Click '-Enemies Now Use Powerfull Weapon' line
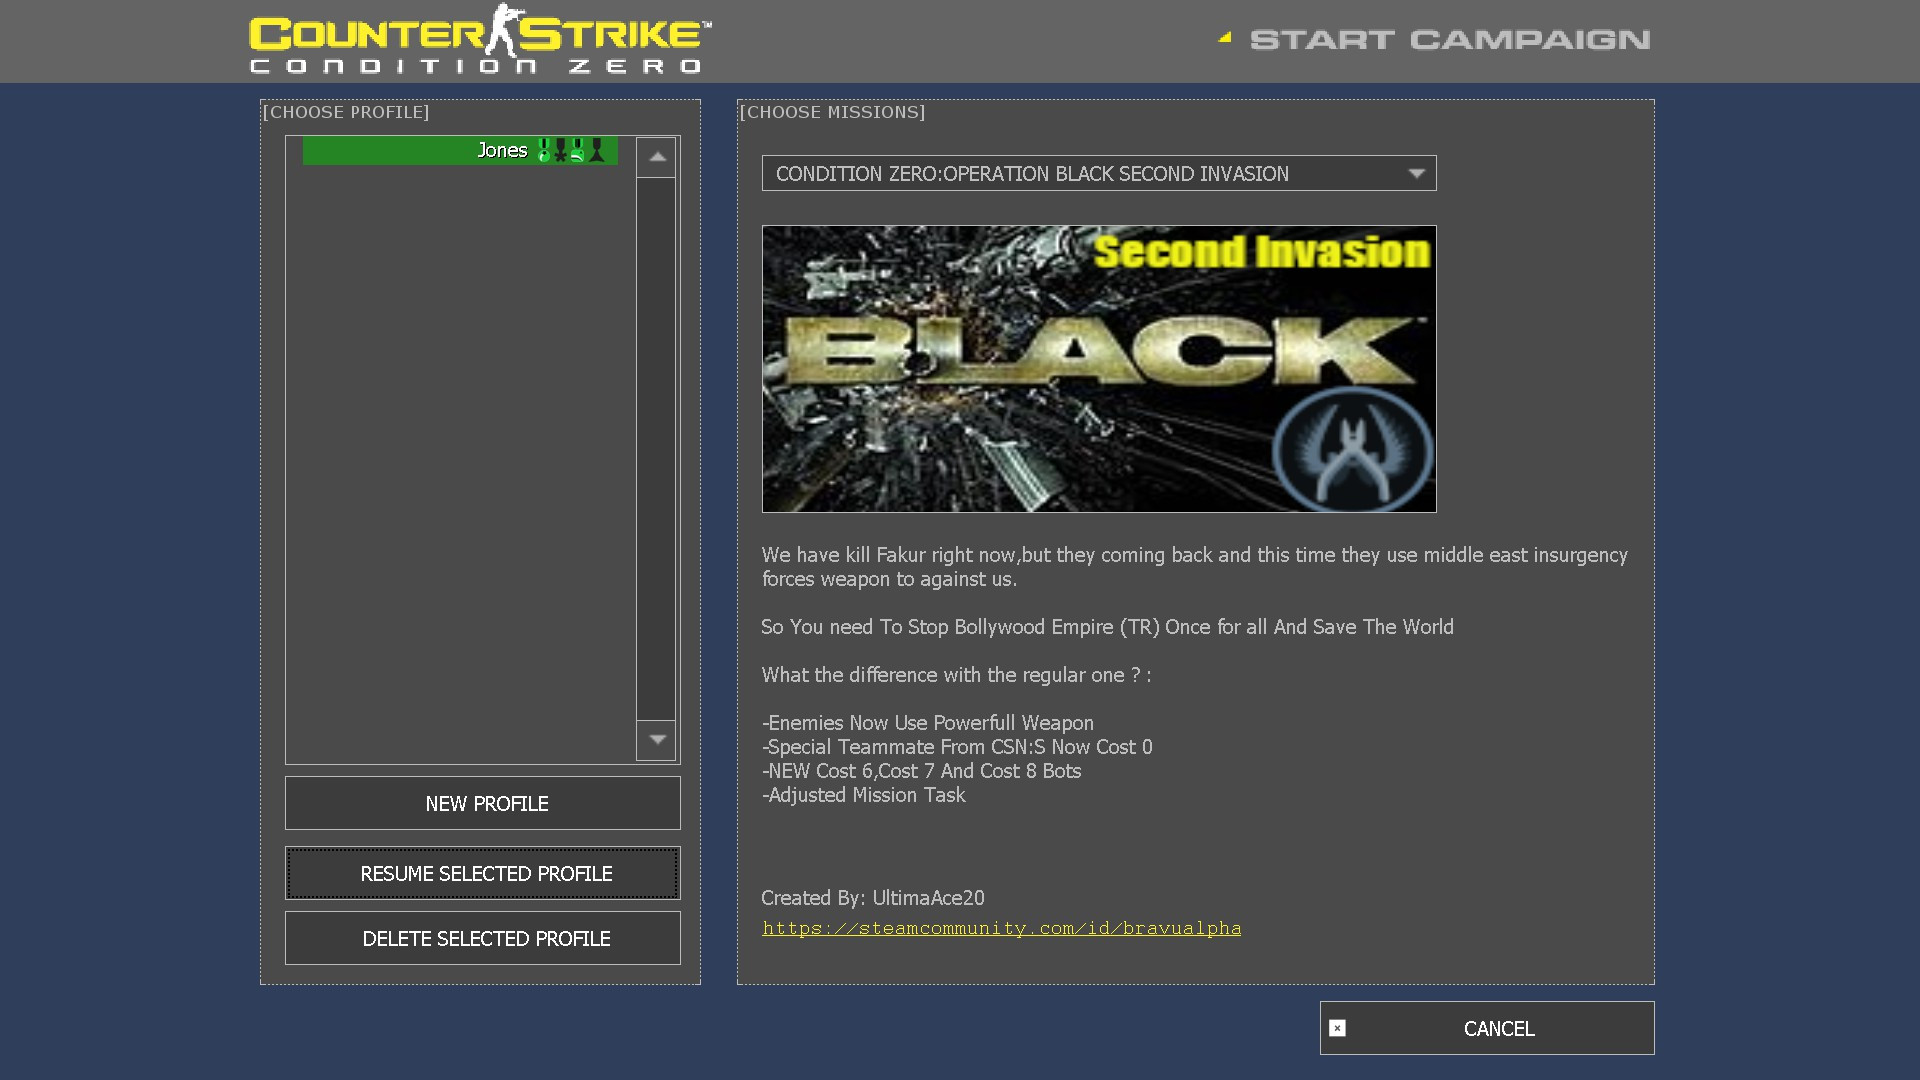Viewport: 1920px width, 1080px height. pos(928,723)
